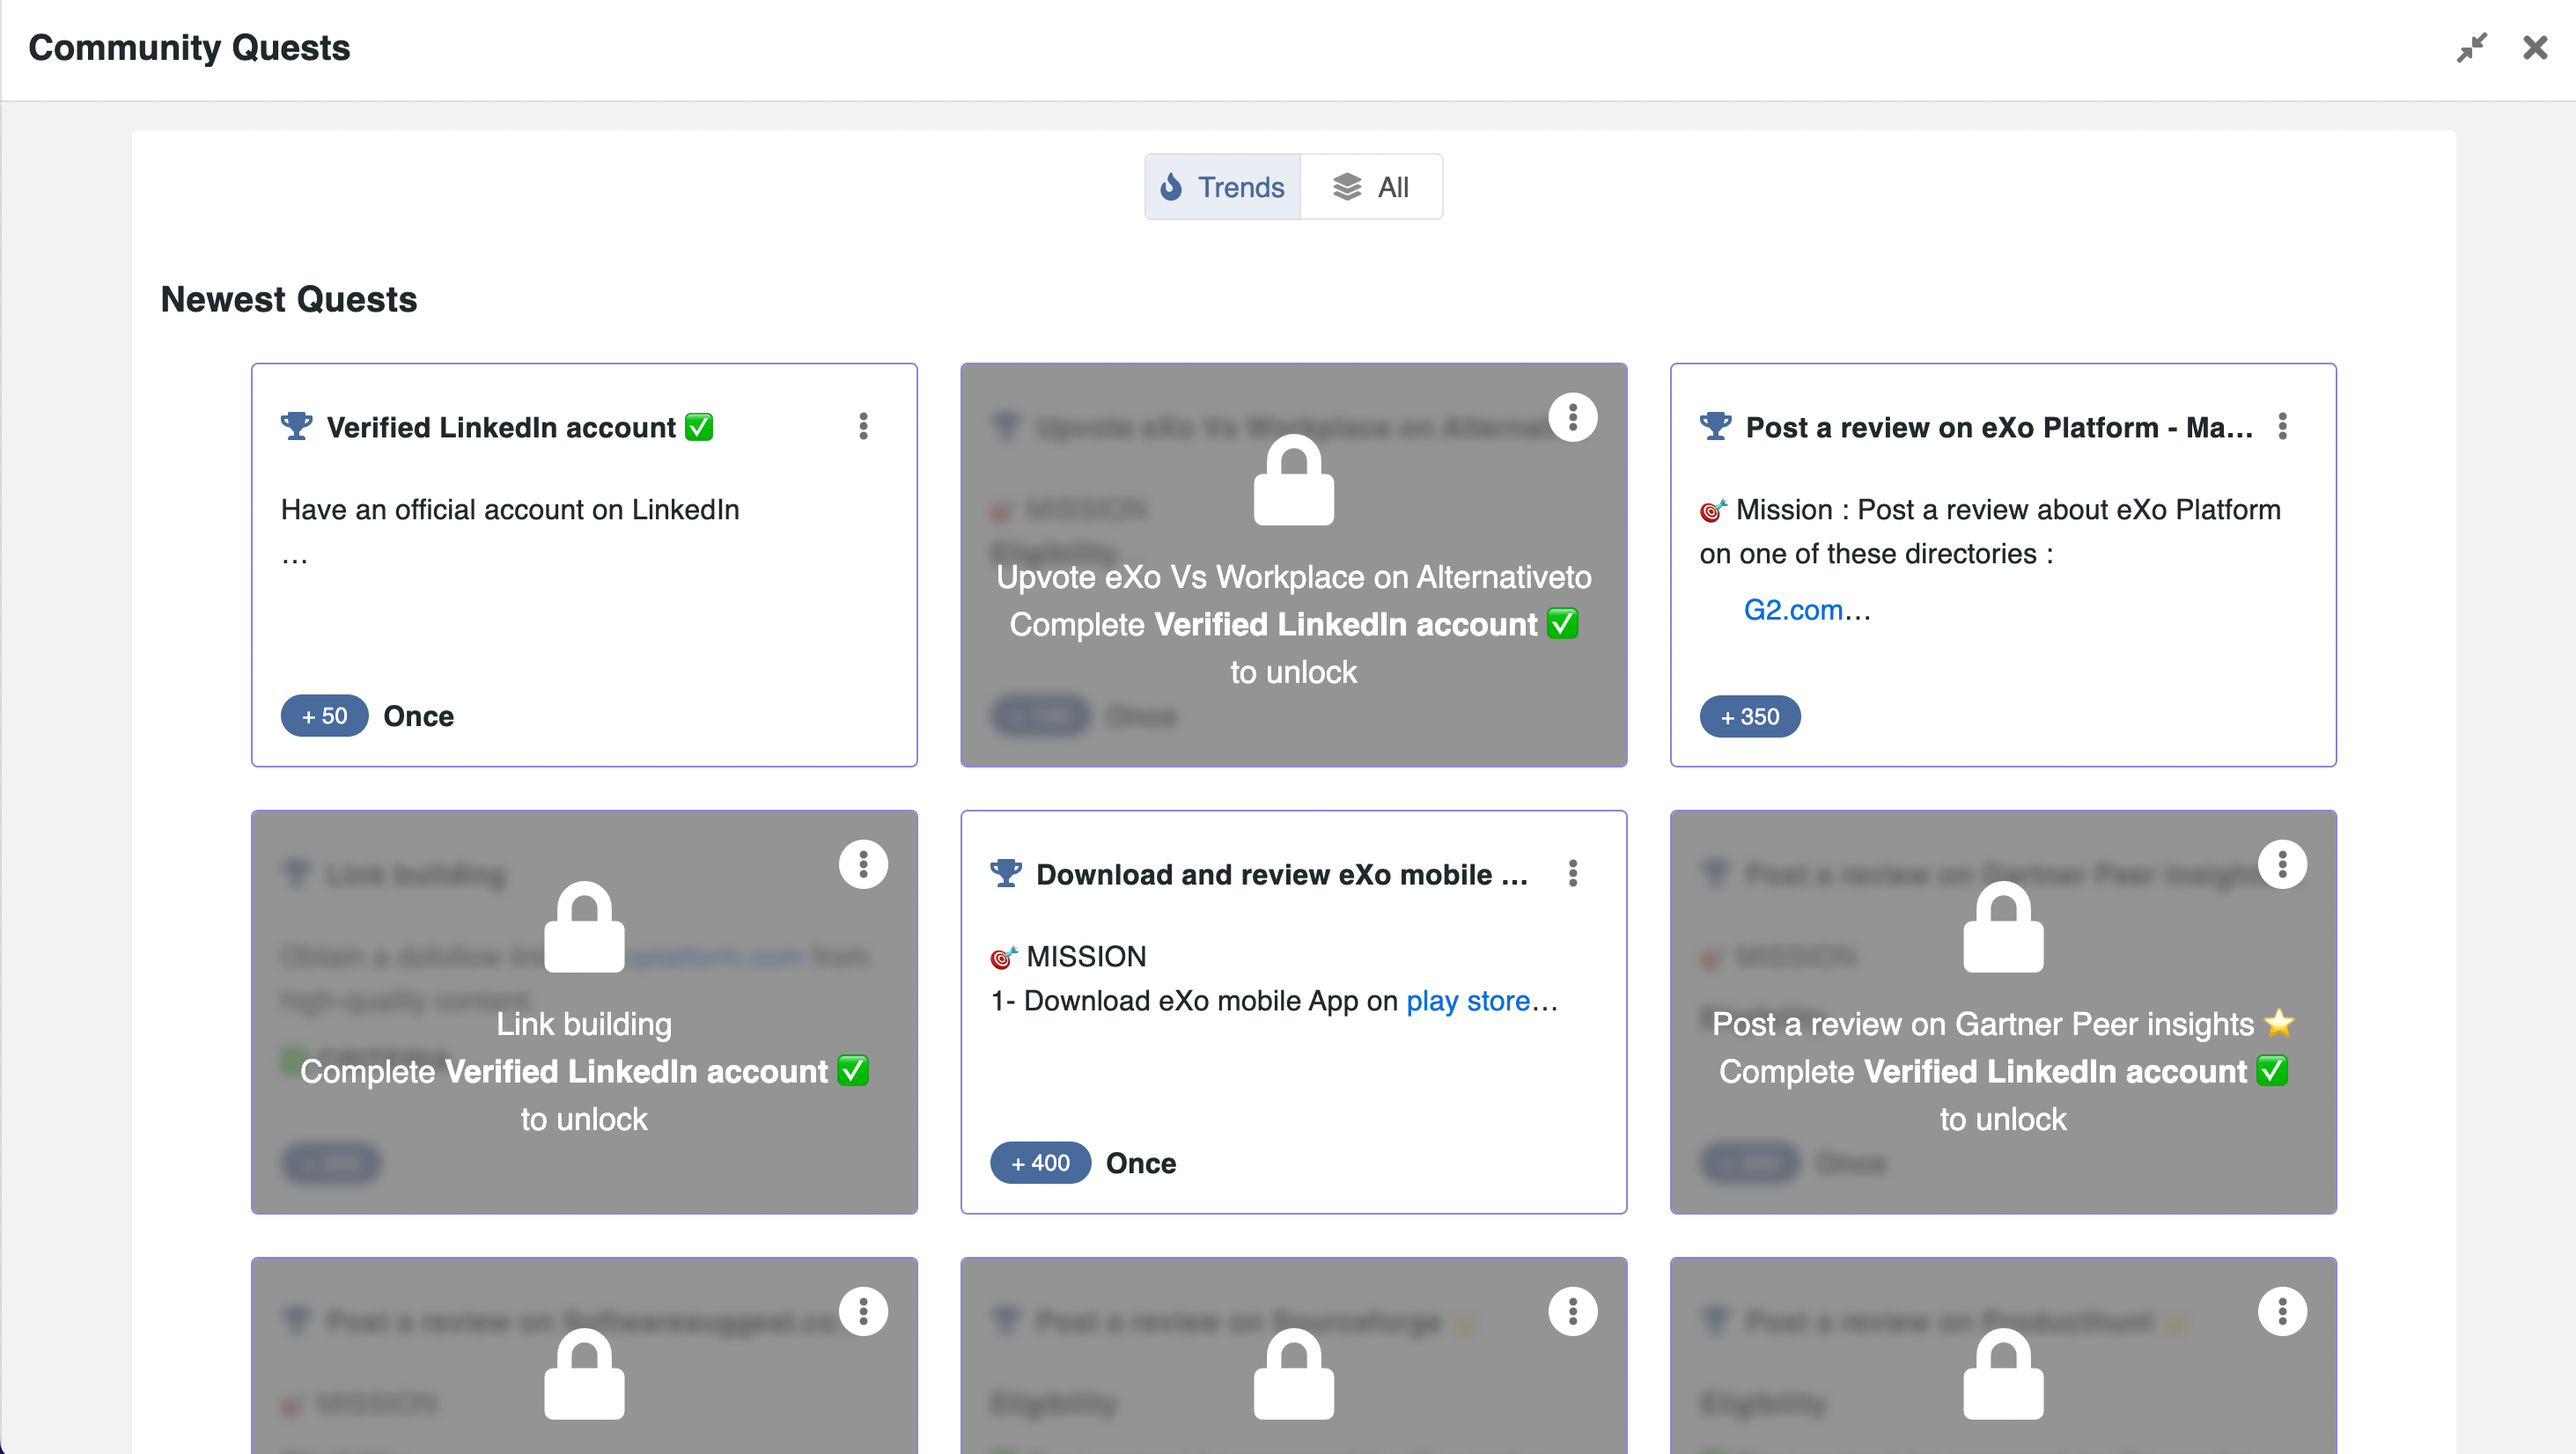This screenshot has width=2576, height=1454.
Task: Open three-dot menu on Post a review eXo Platform card
Action: 2282,427
